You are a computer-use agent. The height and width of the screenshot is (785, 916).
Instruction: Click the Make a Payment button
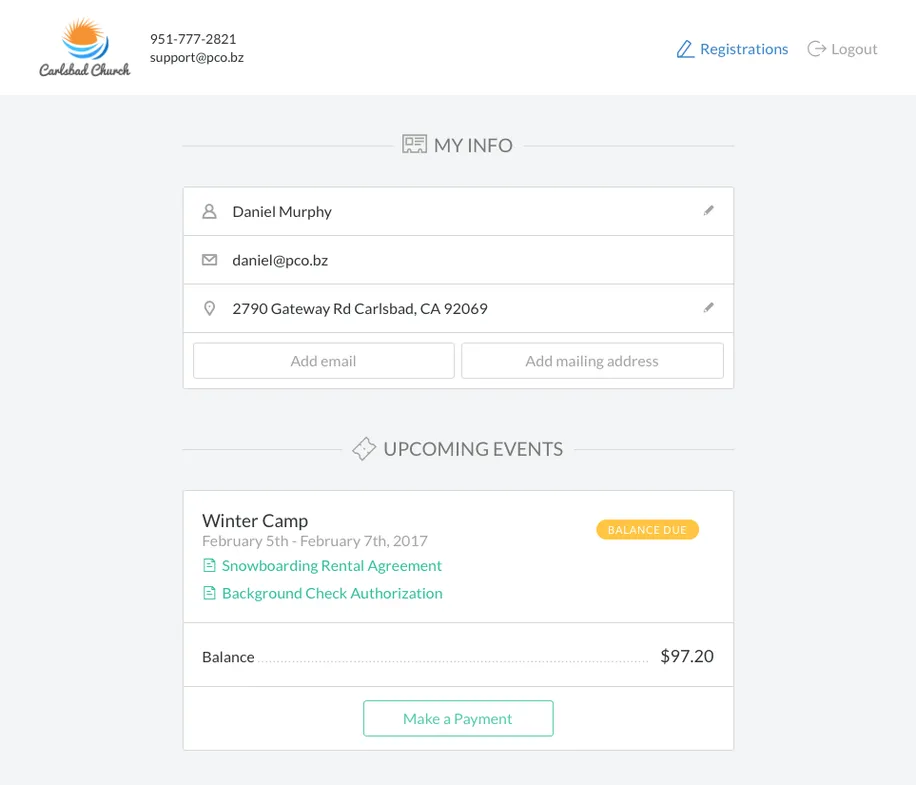[x=458, y=718]
